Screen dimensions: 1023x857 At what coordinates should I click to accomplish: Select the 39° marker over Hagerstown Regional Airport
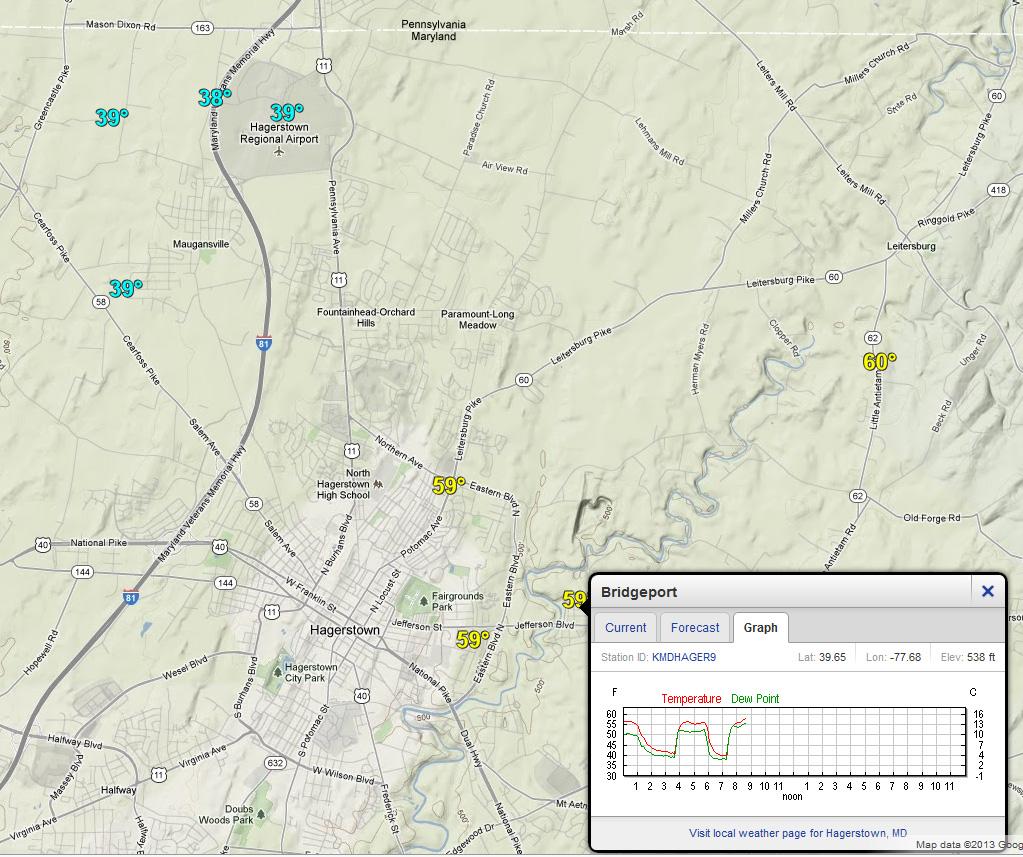point(286,113)
